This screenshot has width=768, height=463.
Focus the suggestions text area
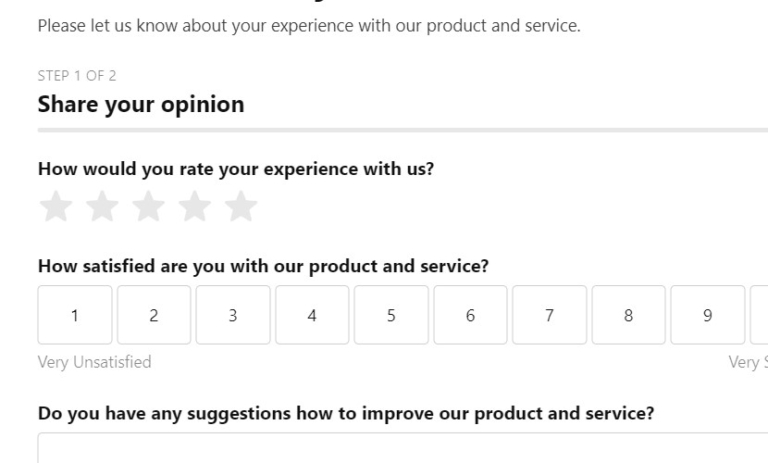pyautogui.click(x=400, y=448)
